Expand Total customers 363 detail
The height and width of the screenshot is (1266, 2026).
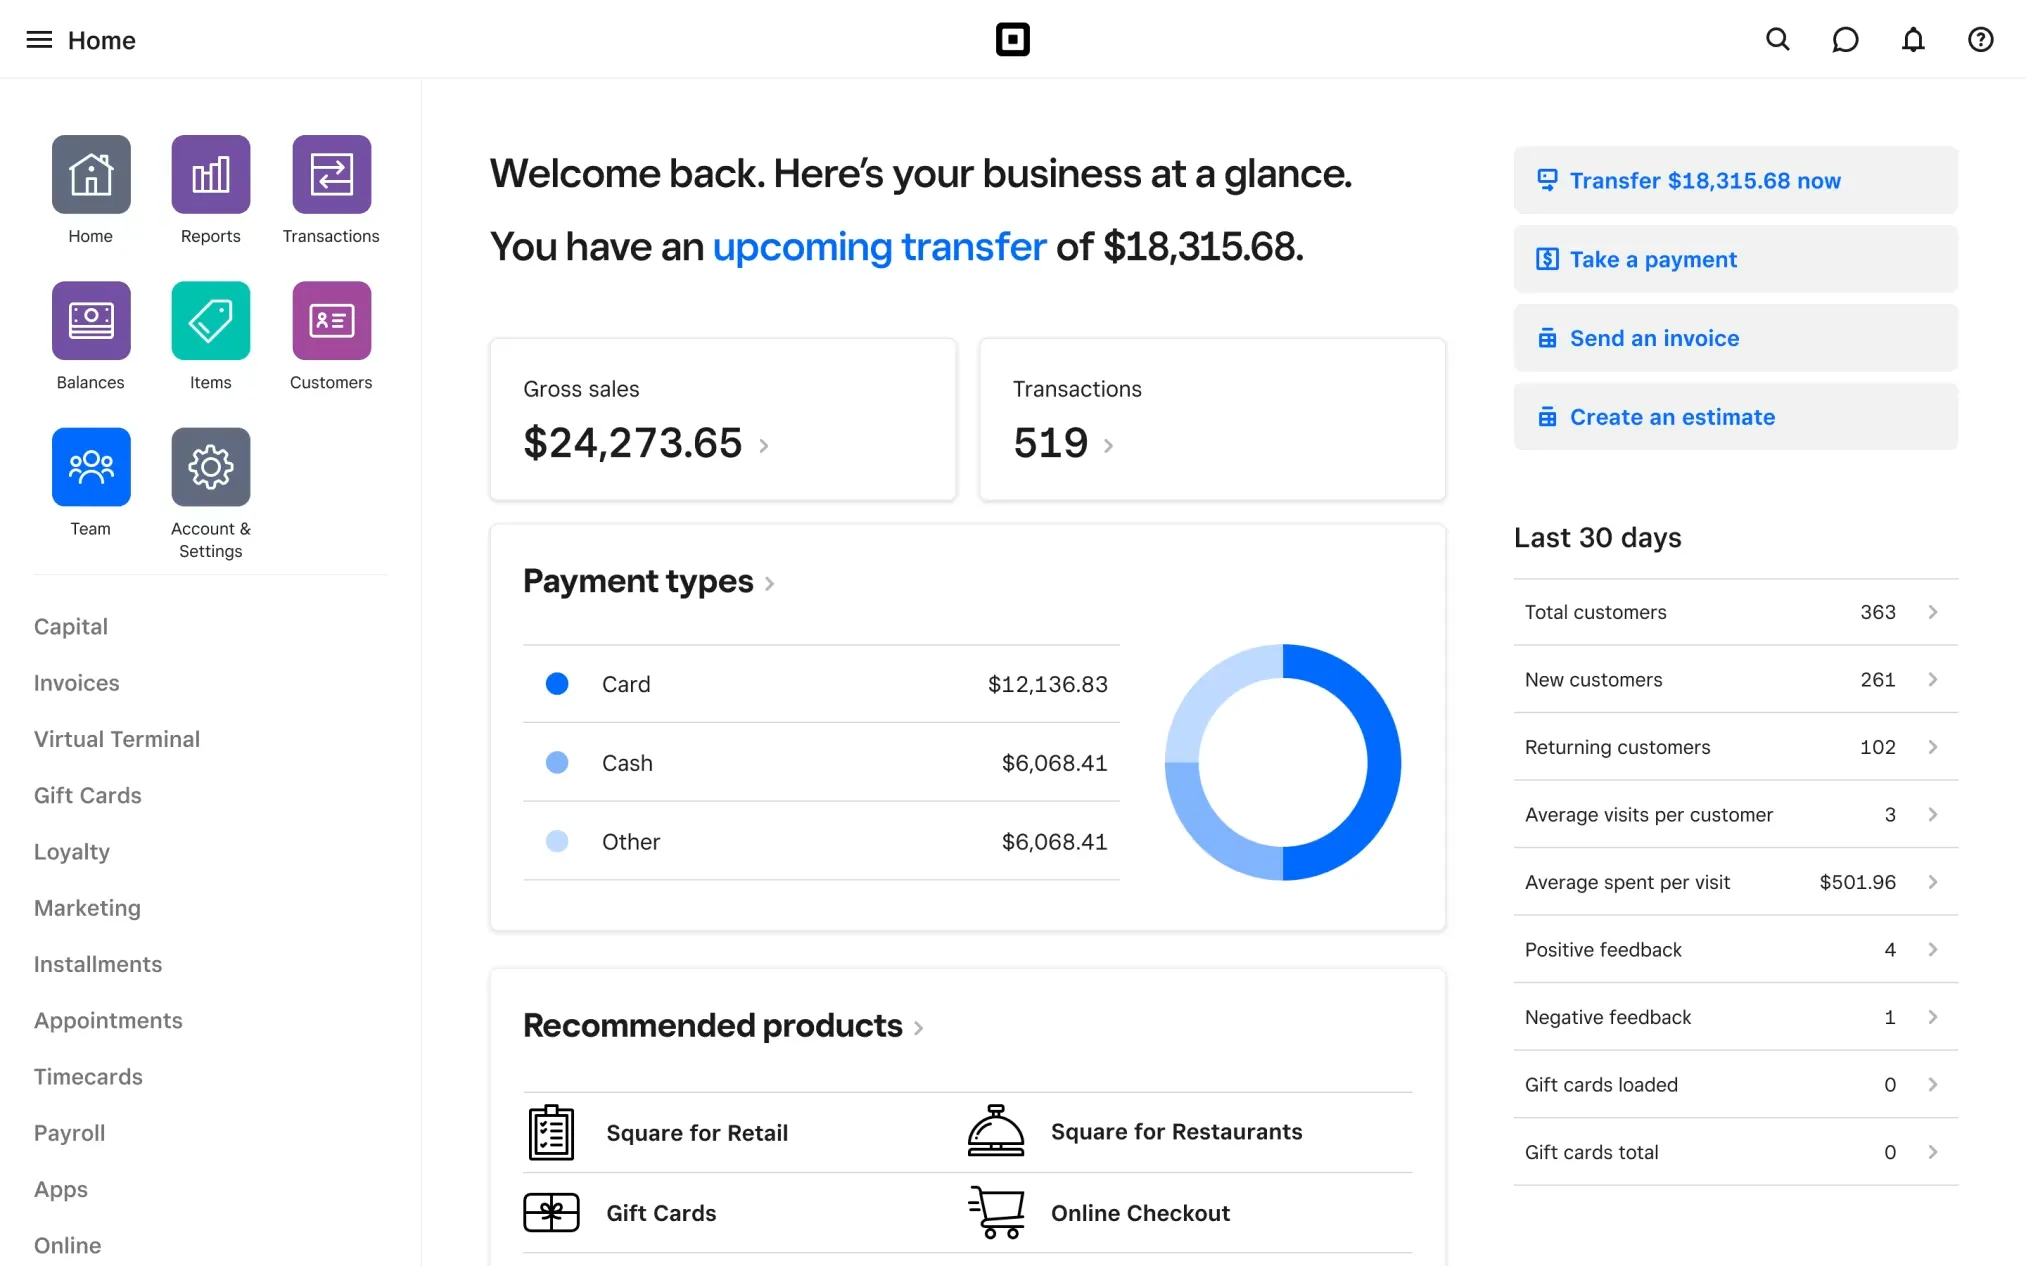pyautogui.click(x=1934, y=611)
